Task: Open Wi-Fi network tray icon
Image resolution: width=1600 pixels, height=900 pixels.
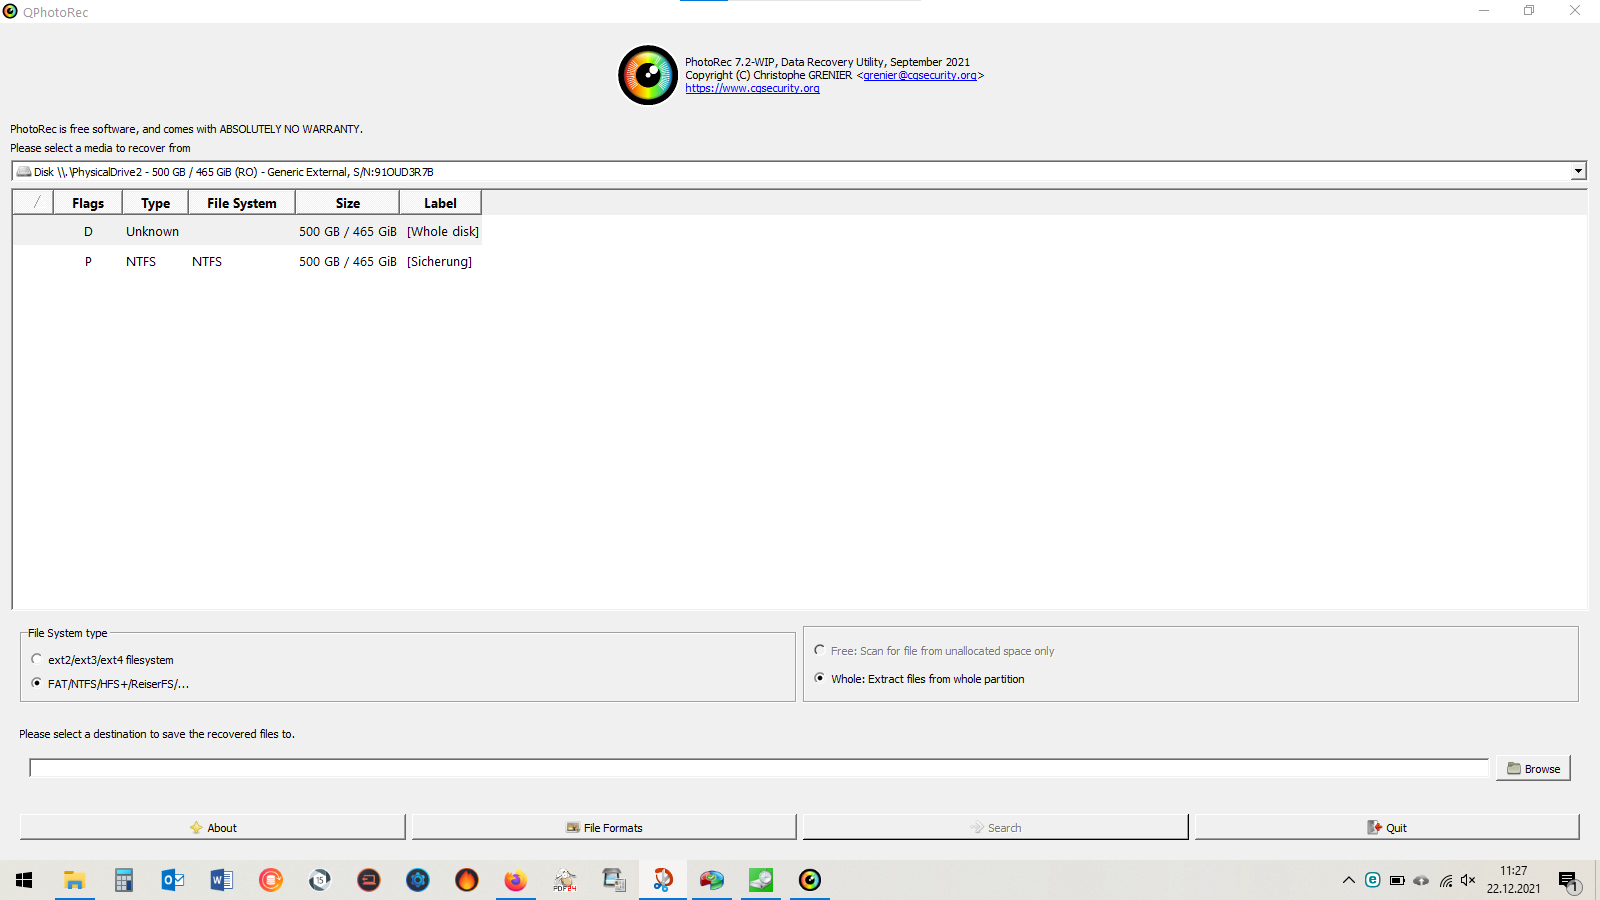Action: pos(1445,880)
